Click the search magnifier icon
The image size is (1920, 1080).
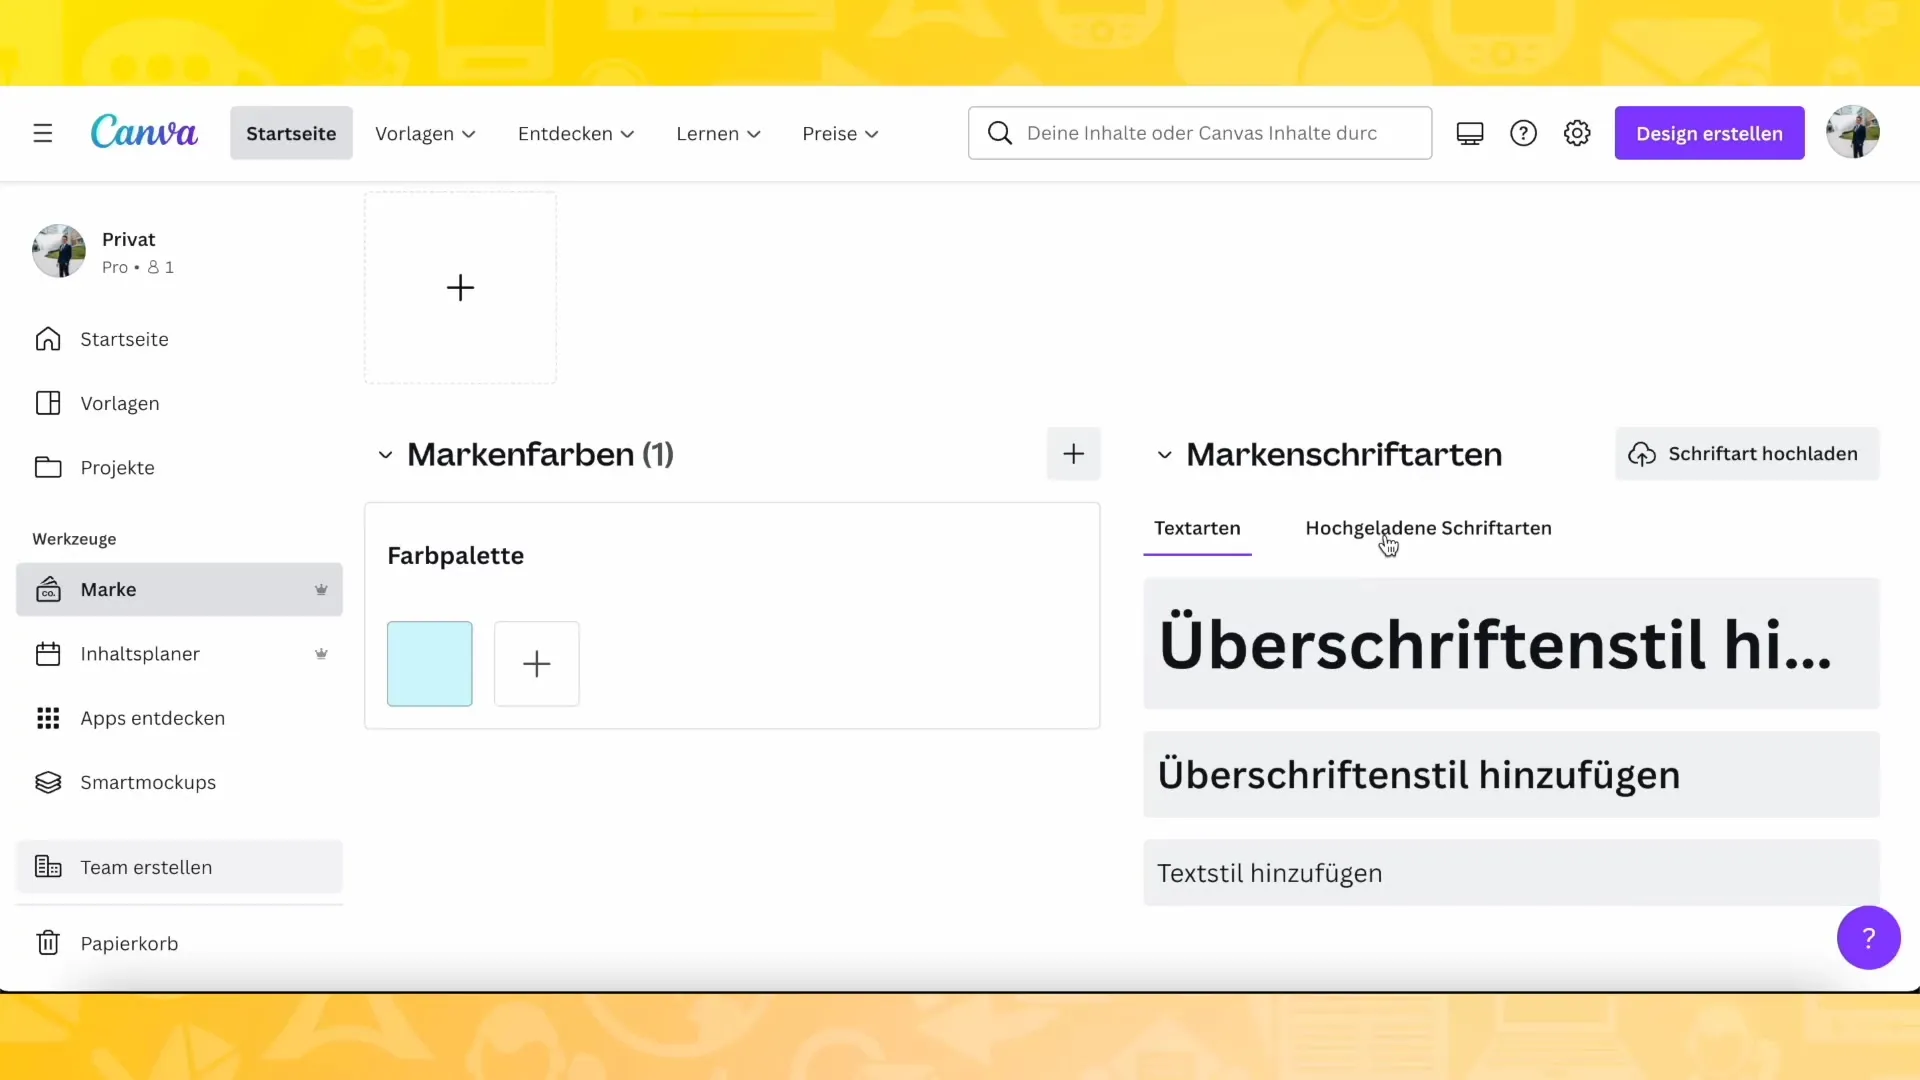[x=999, y=133]
